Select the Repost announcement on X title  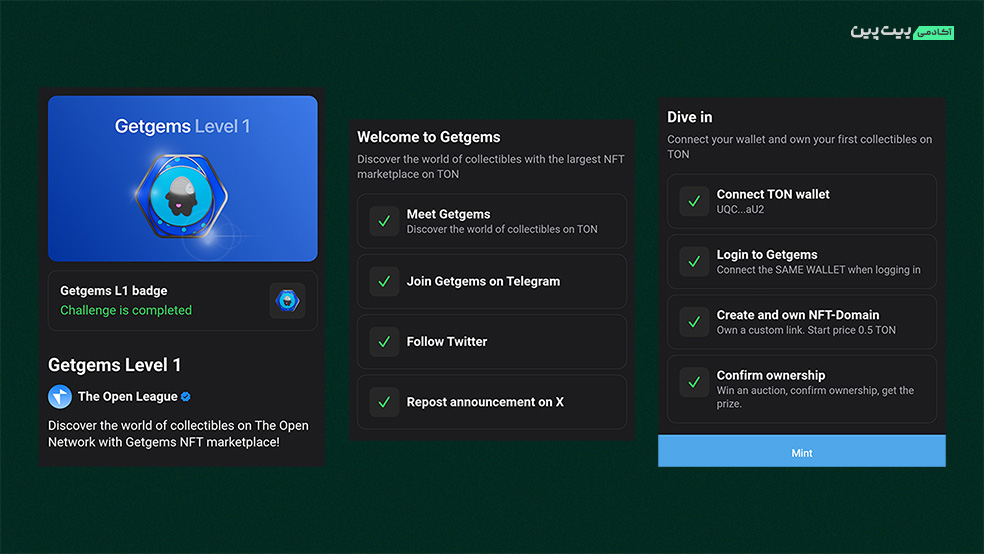tap(485, 402)
